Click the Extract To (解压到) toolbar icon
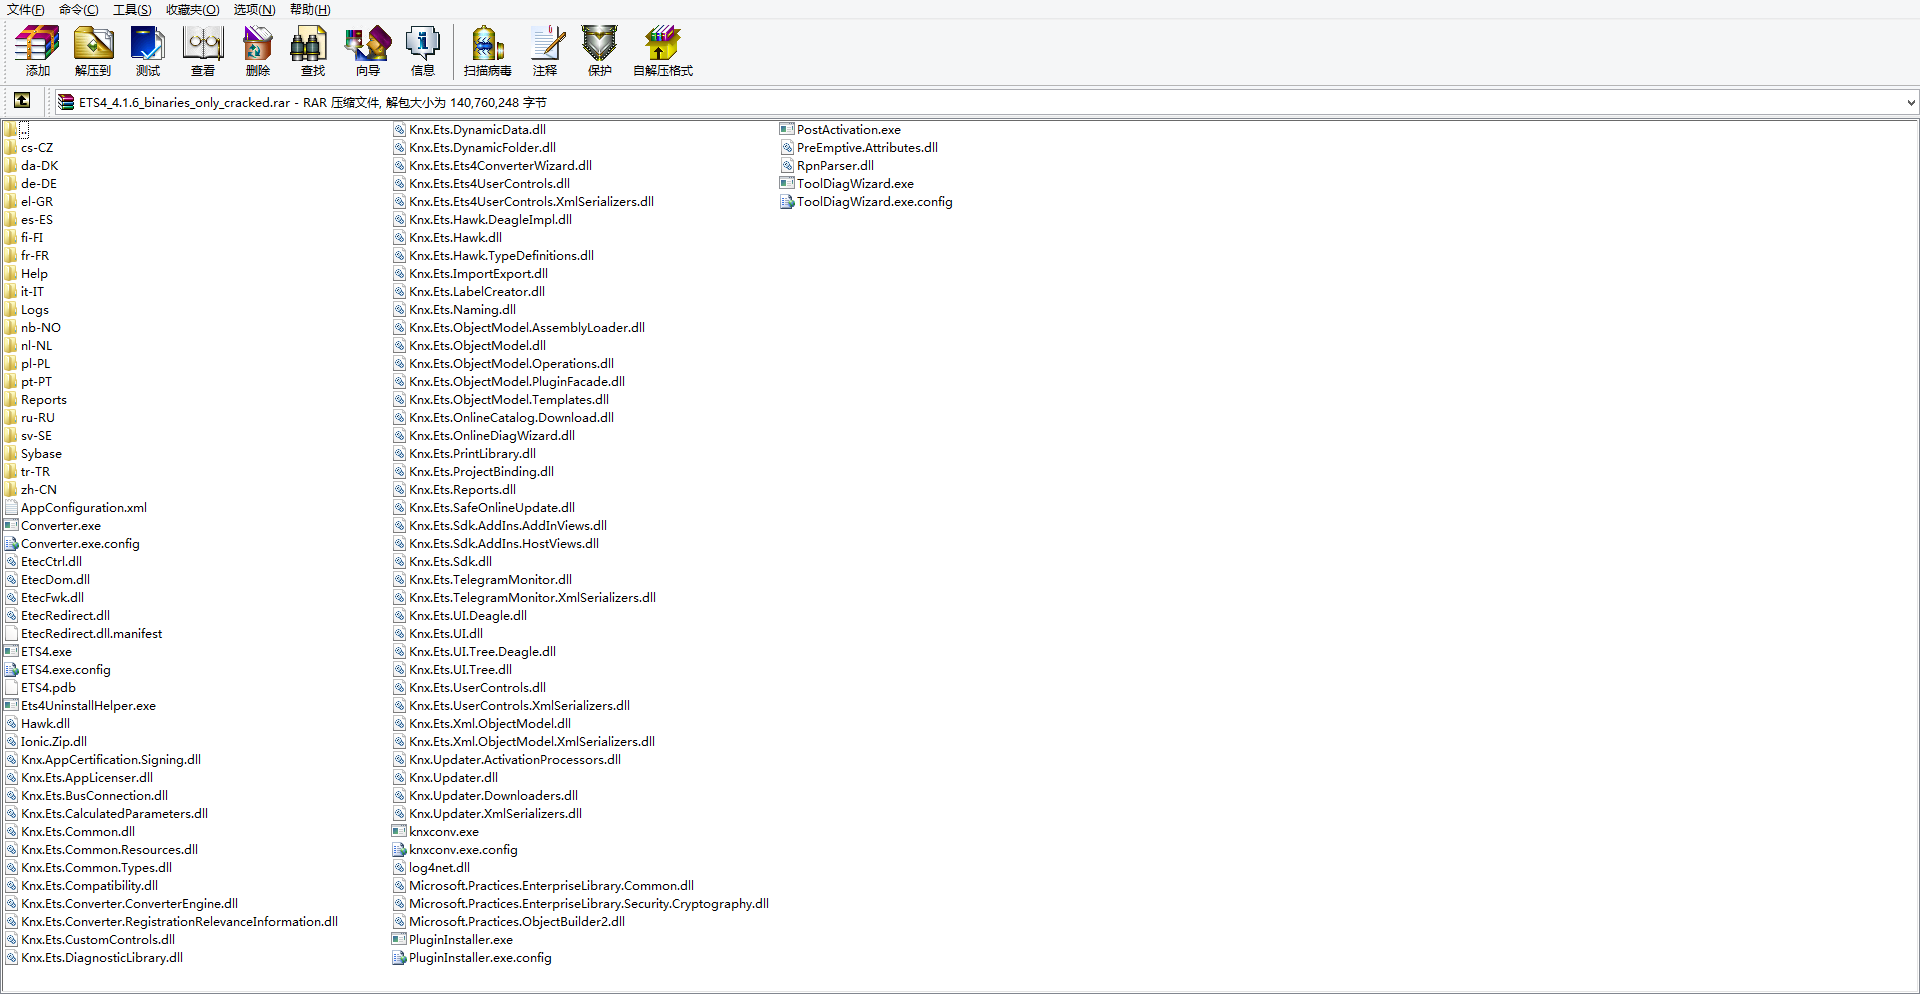 pos(93,51)
